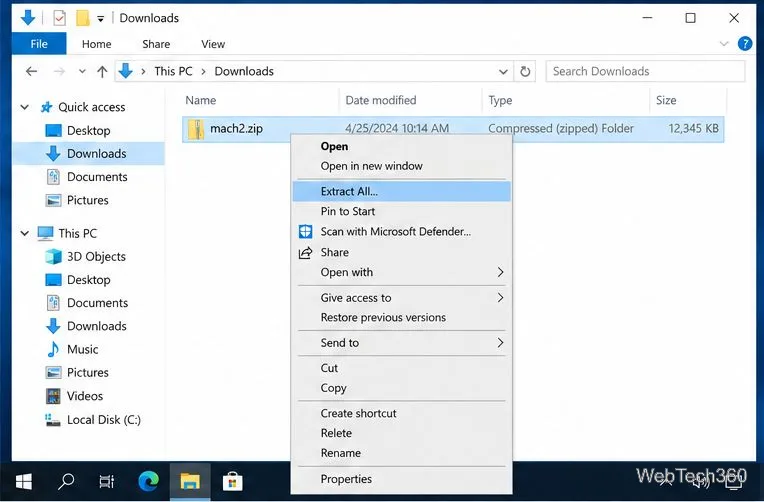
Task: Open Pictures under Quick access
Action: [88, 200]
